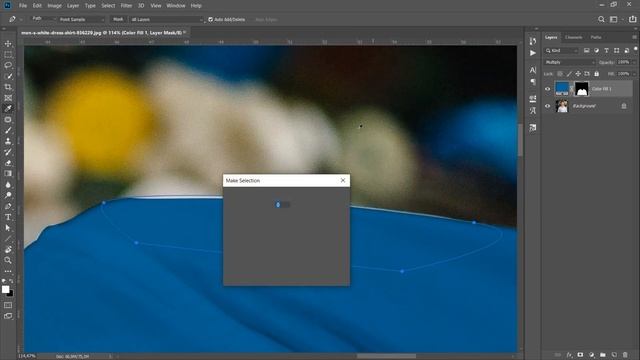The height and width of the screenshot is (360, 640).
Task: Delete layer with trash icon
Action: click(x=625, y=355)
